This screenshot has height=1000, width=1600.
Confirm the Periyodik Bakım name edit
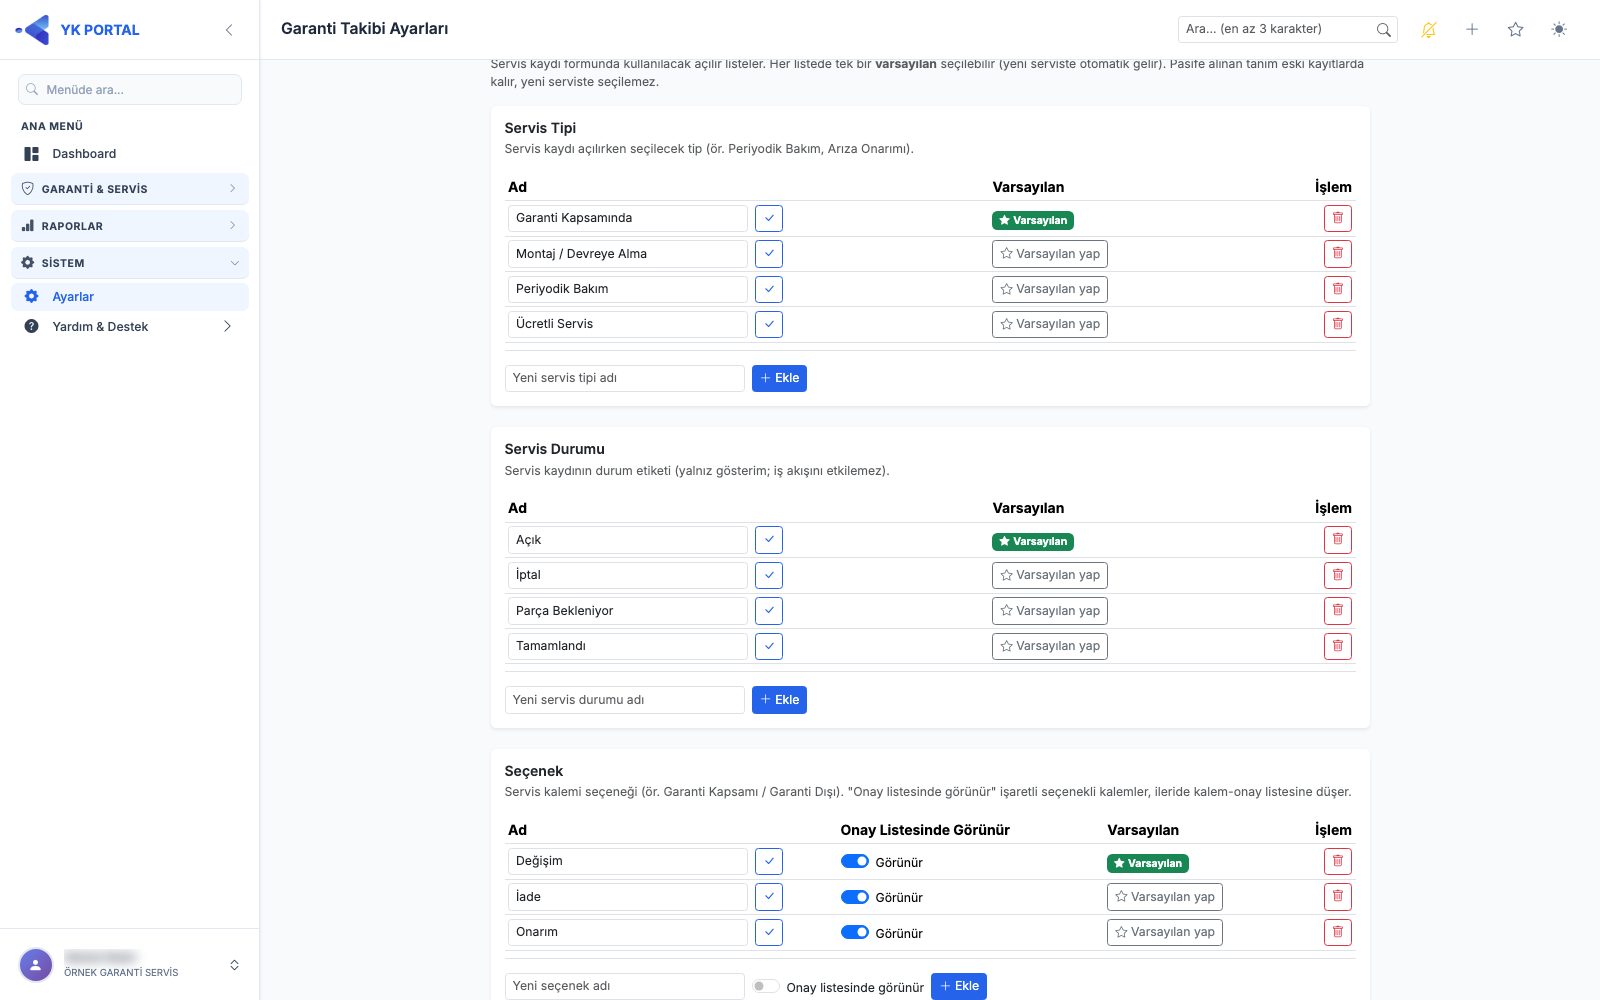coord(769,289)
